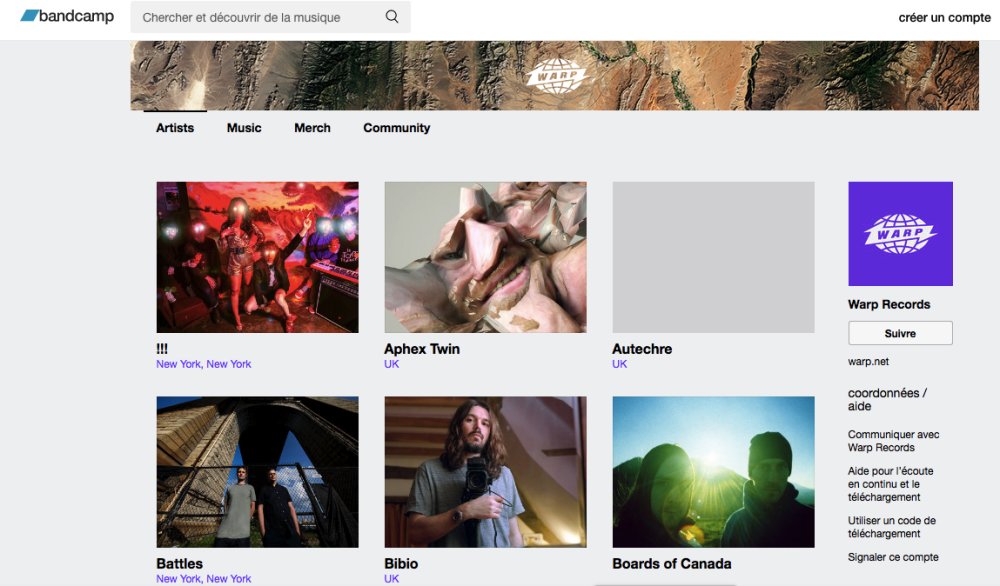Go to the Community tab

(396, 128)
